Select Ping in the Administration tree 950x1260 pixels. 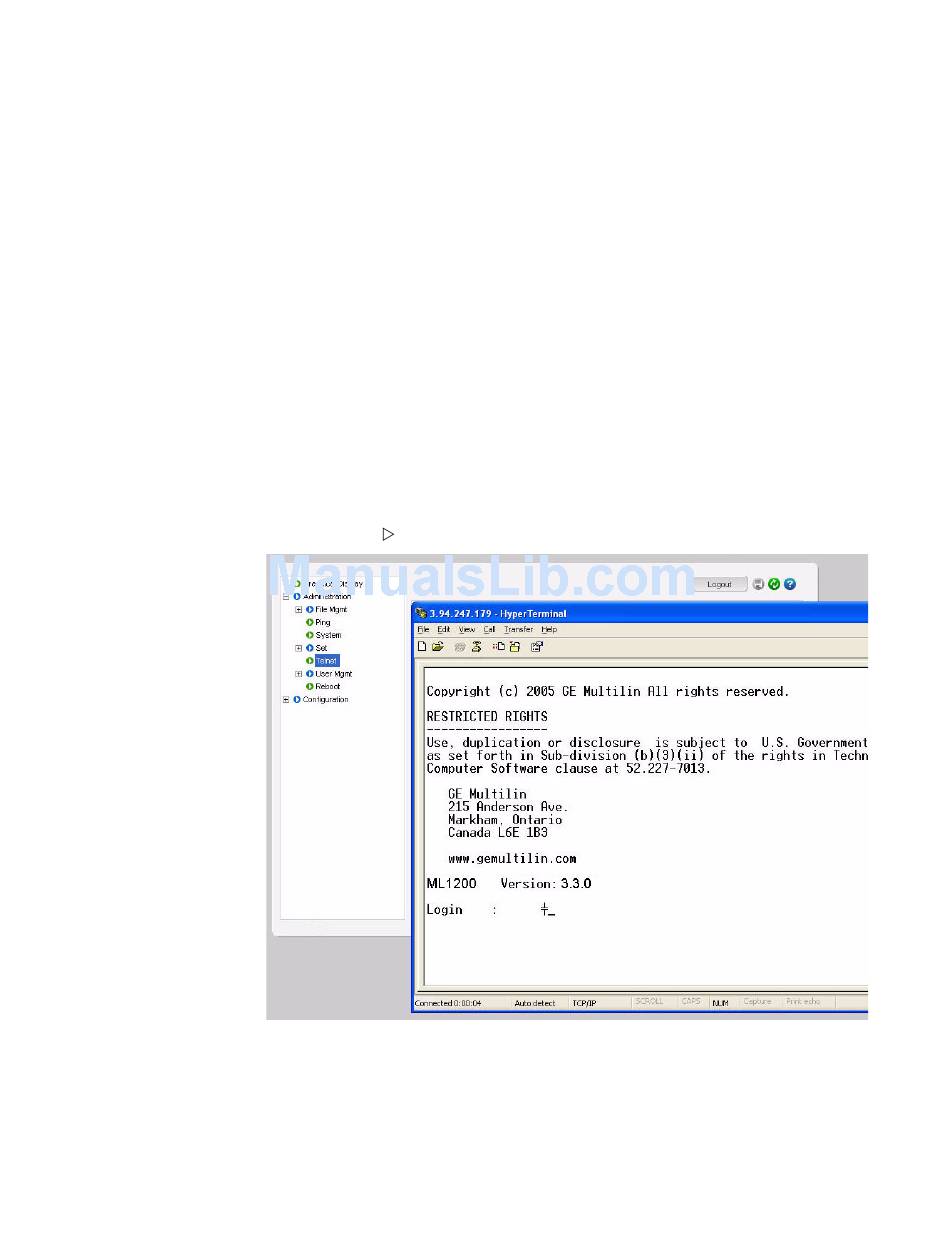click(323, 622)
